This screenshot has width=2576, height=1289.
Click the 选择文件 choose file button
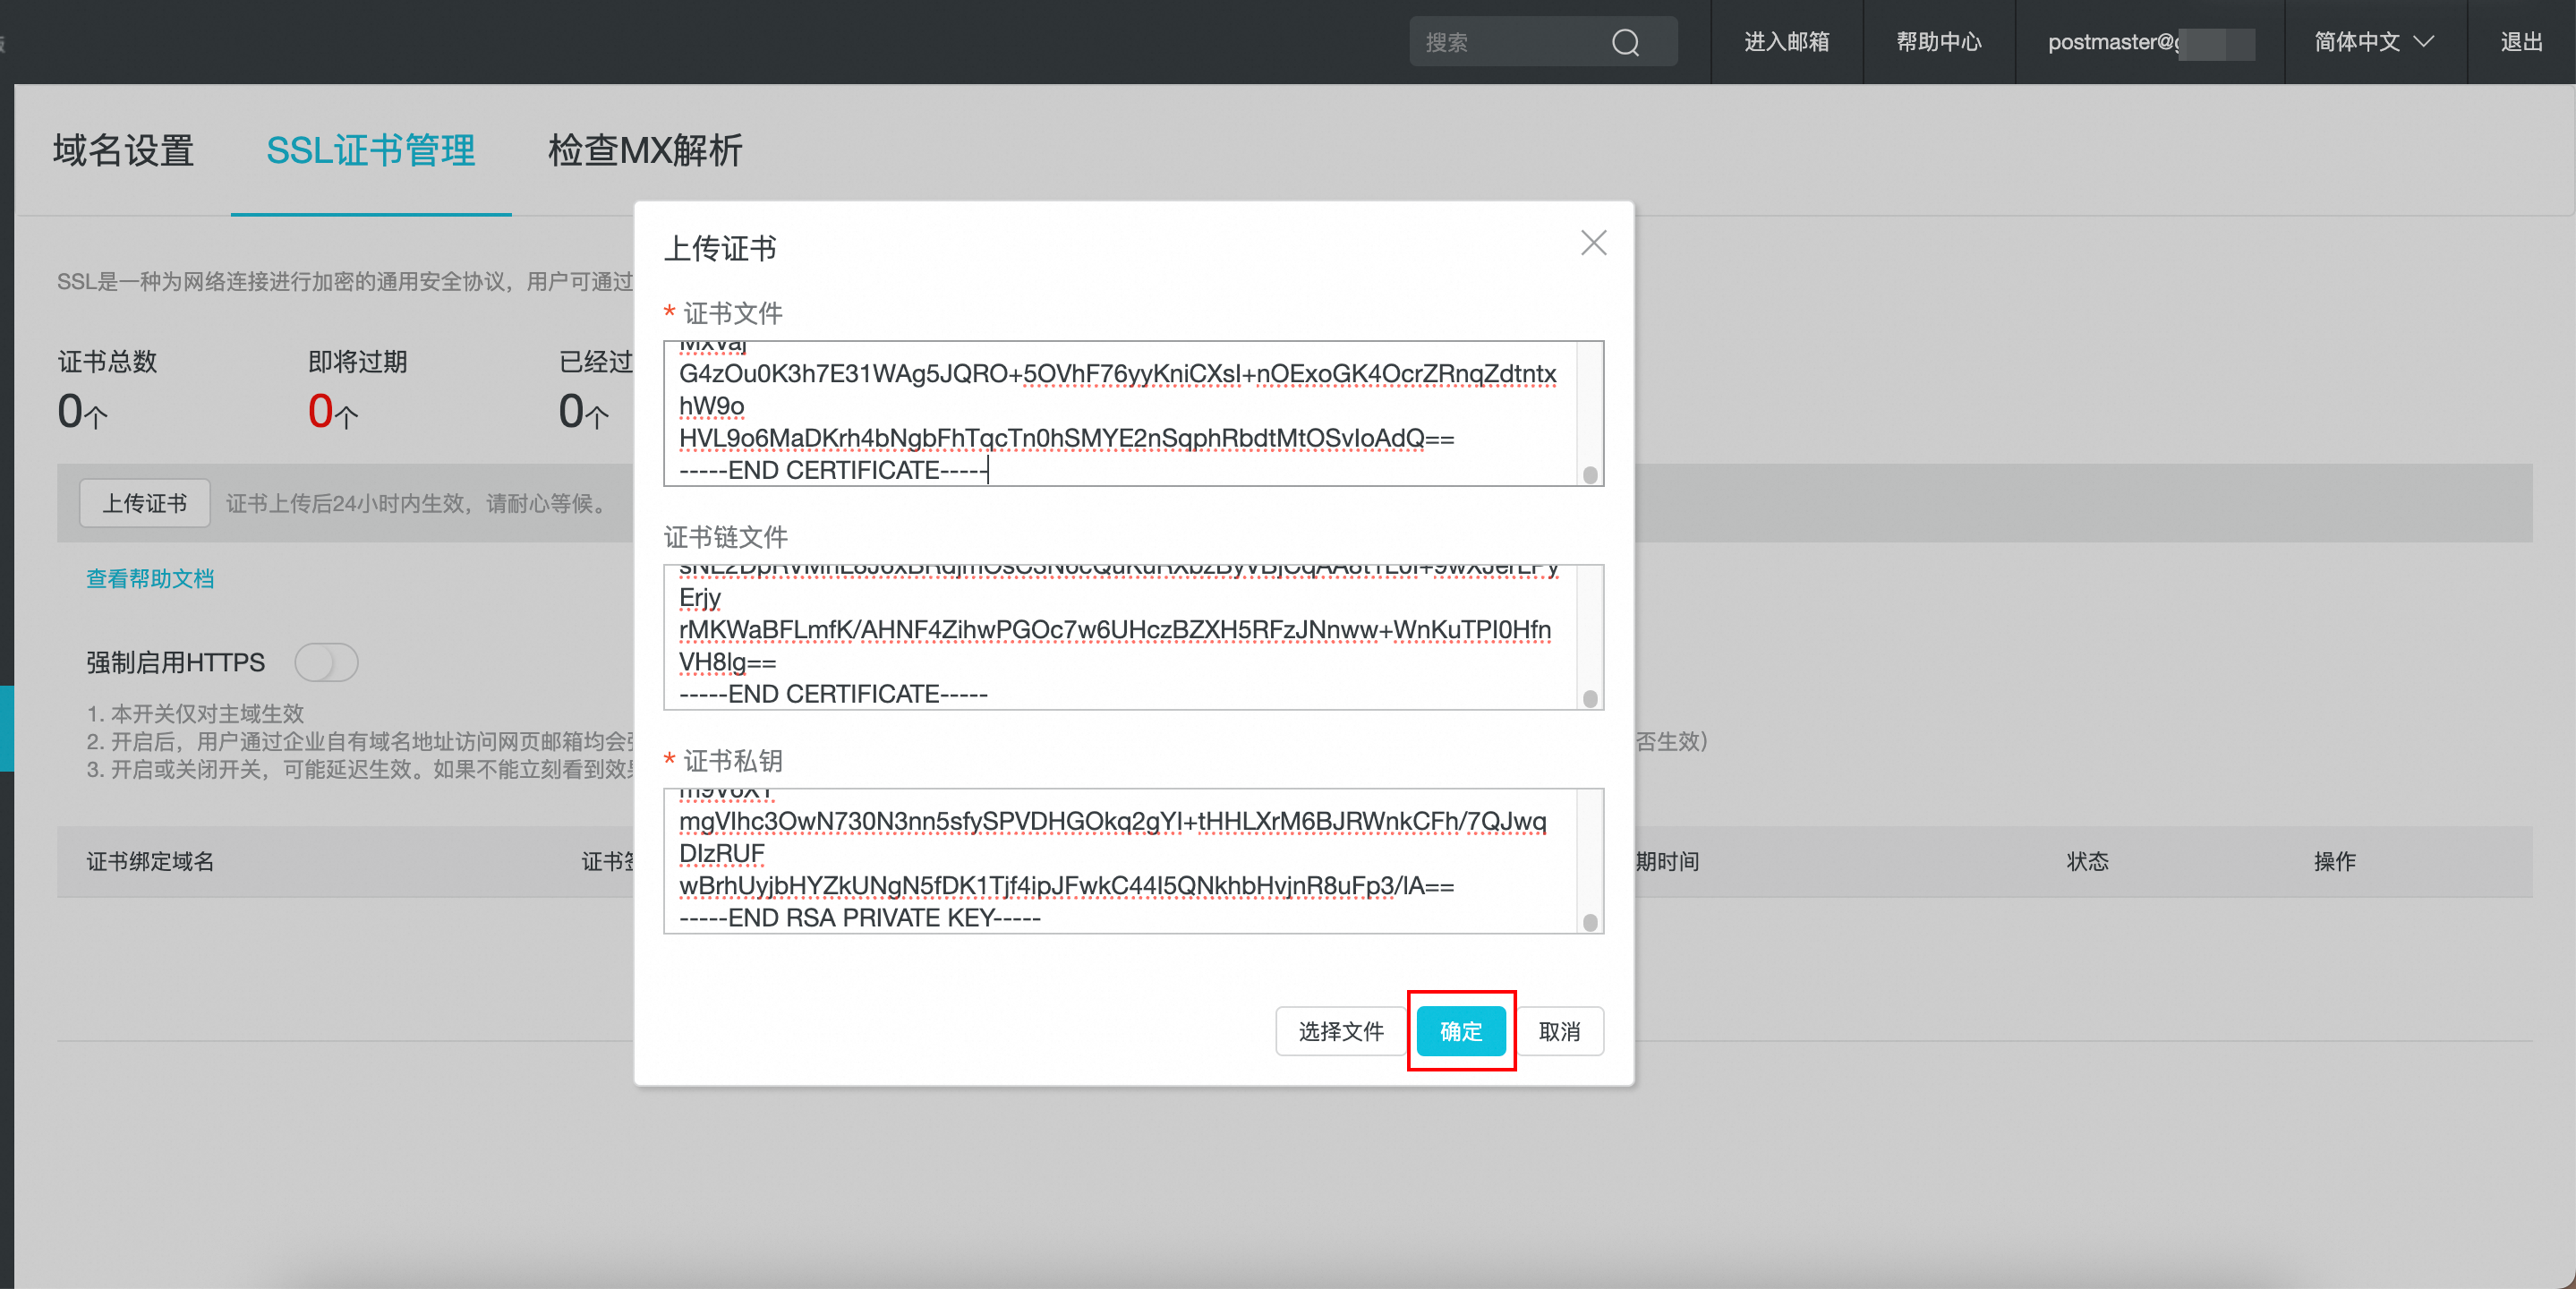1340,1031
